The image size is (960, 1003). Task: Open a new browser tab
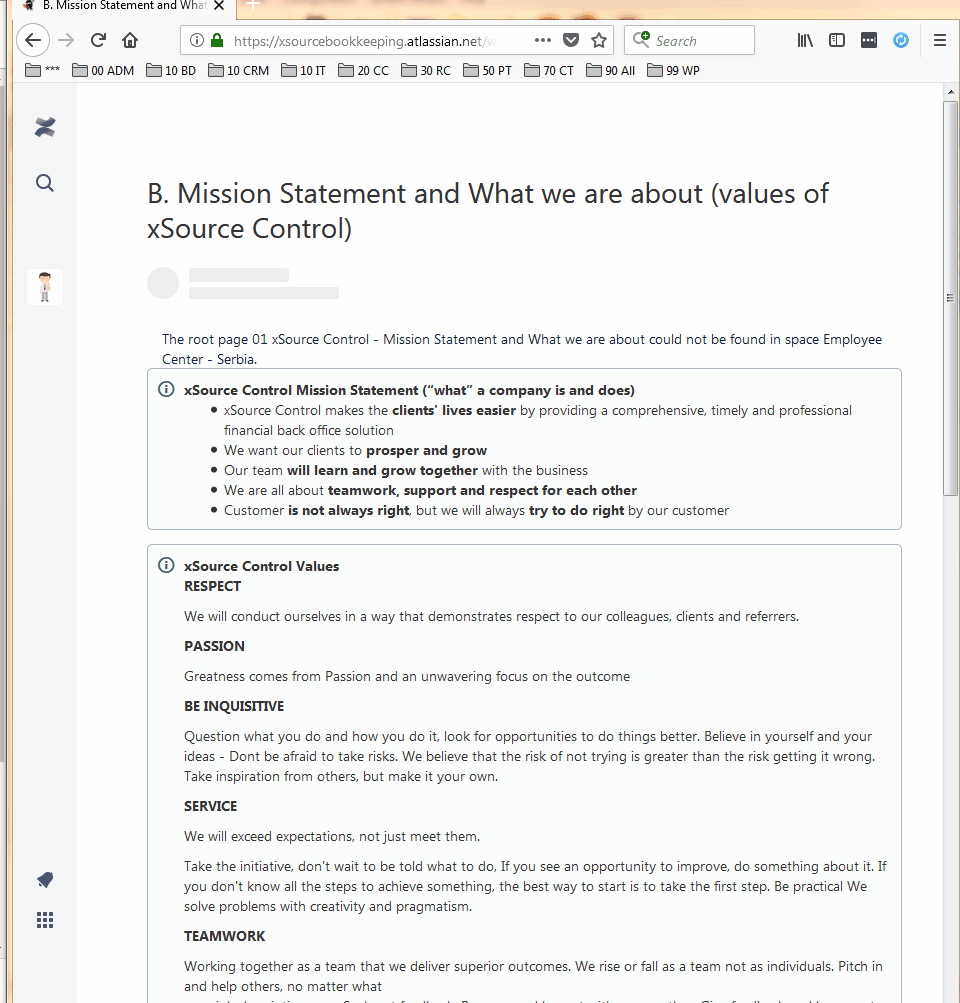pyautogui.click(x=253, y=5)
